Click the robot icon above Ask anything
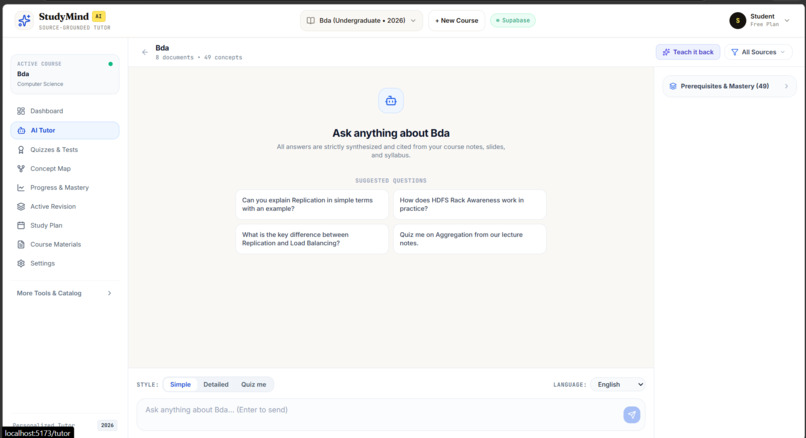This screenshot has height=438, width=806. tap(391, 101)
